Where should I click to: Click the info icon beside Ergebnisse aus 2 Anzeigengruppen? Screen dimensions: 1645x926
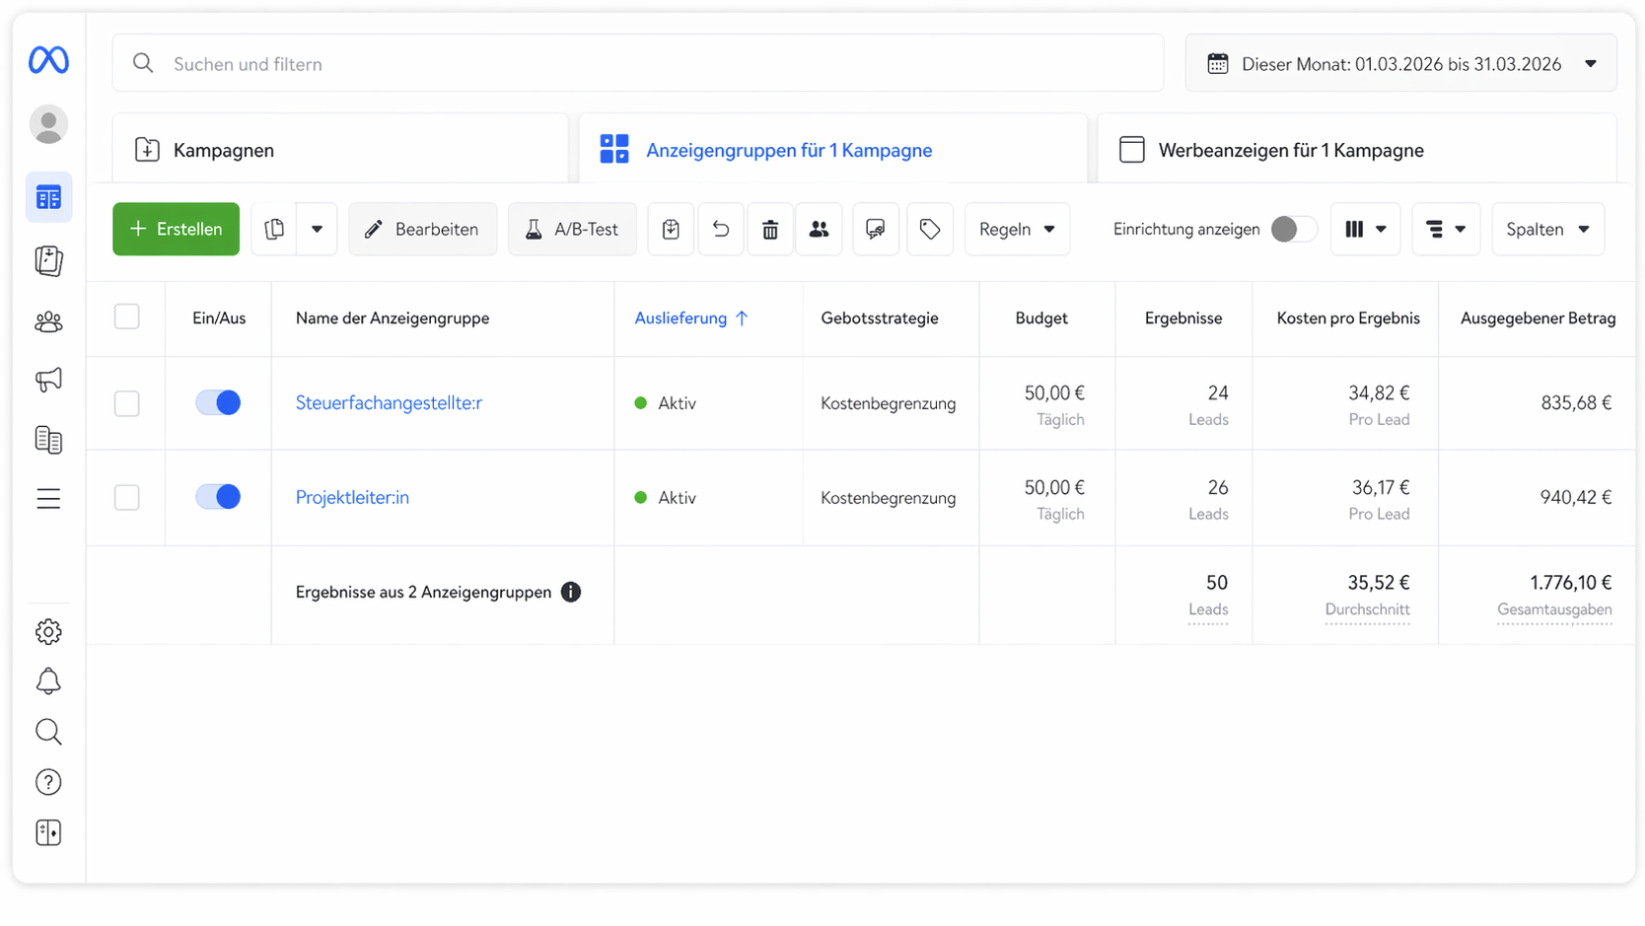coord(571,592)
